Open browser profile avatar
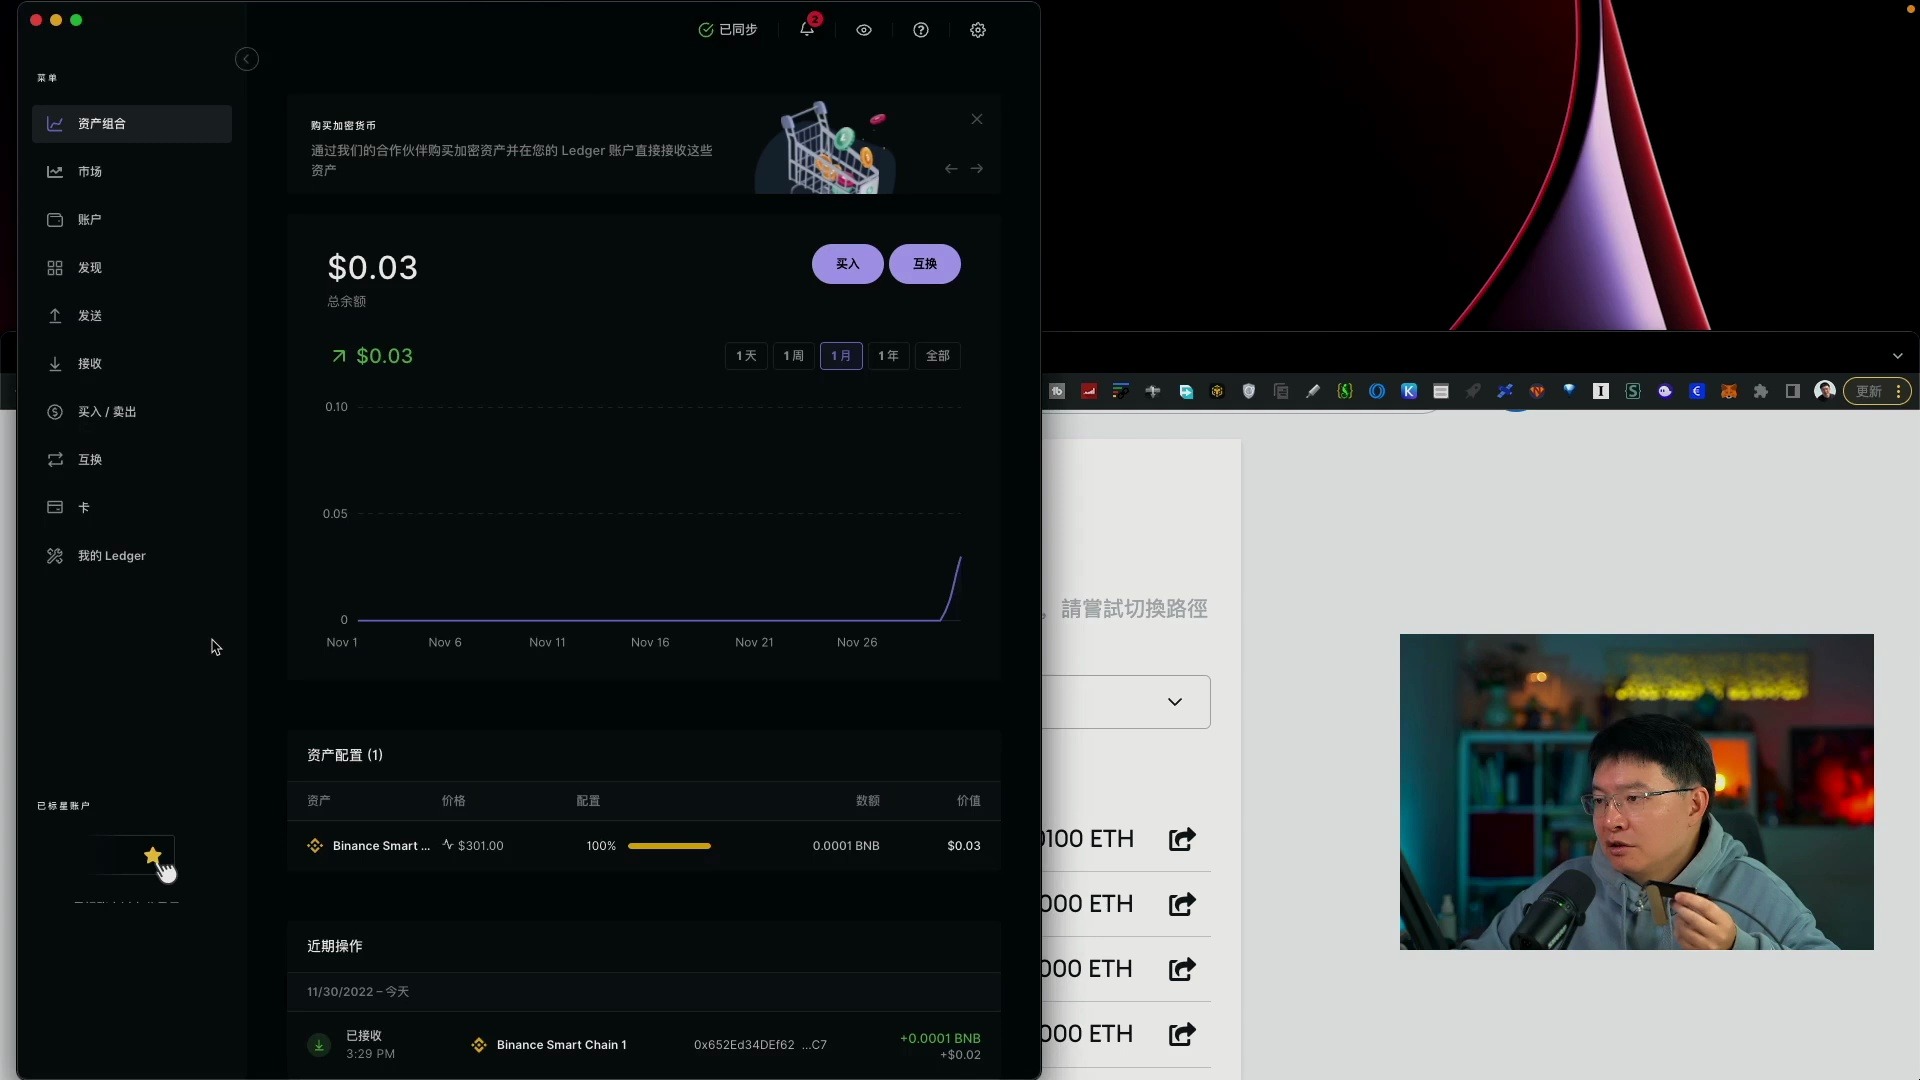This screenshot has height=1080, width=1920. pyautogui.click(x=1825, y=391)
